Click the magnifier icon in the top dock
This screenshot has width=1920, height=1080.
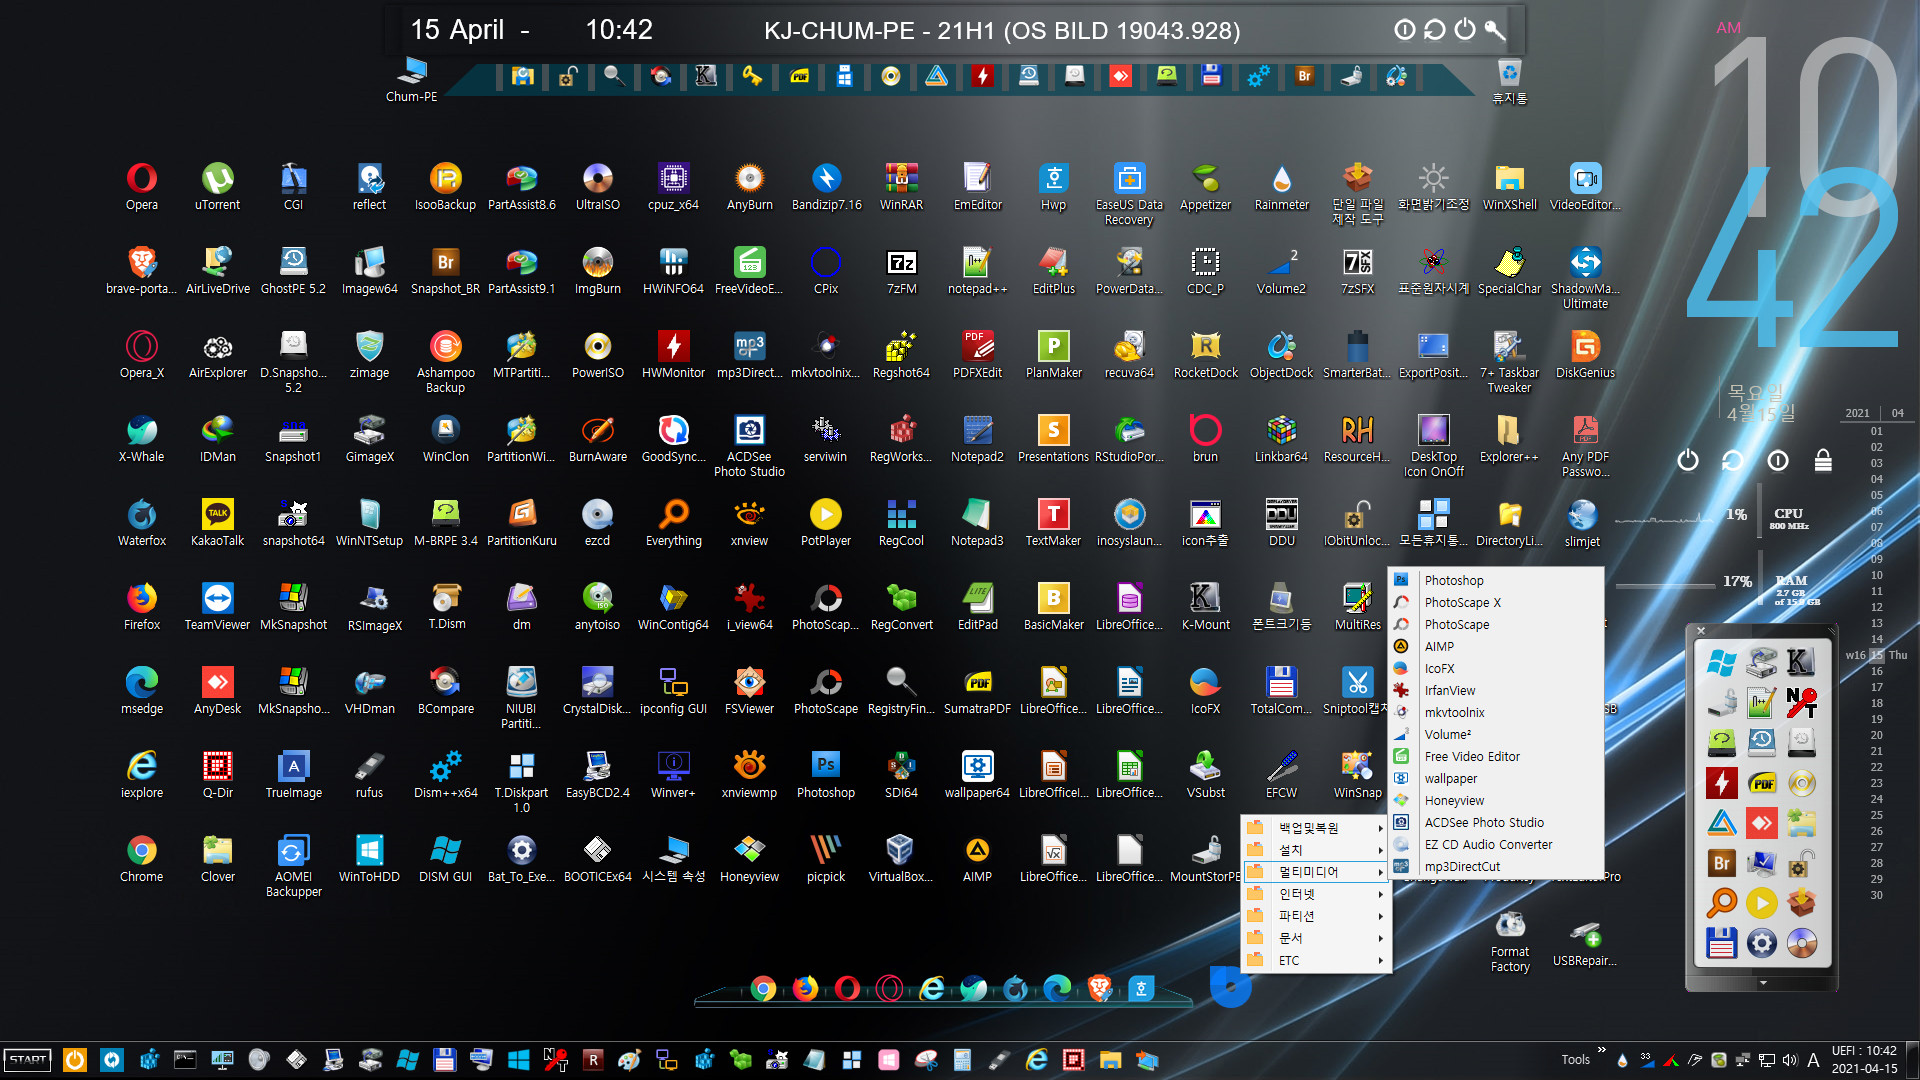point(614,76)
